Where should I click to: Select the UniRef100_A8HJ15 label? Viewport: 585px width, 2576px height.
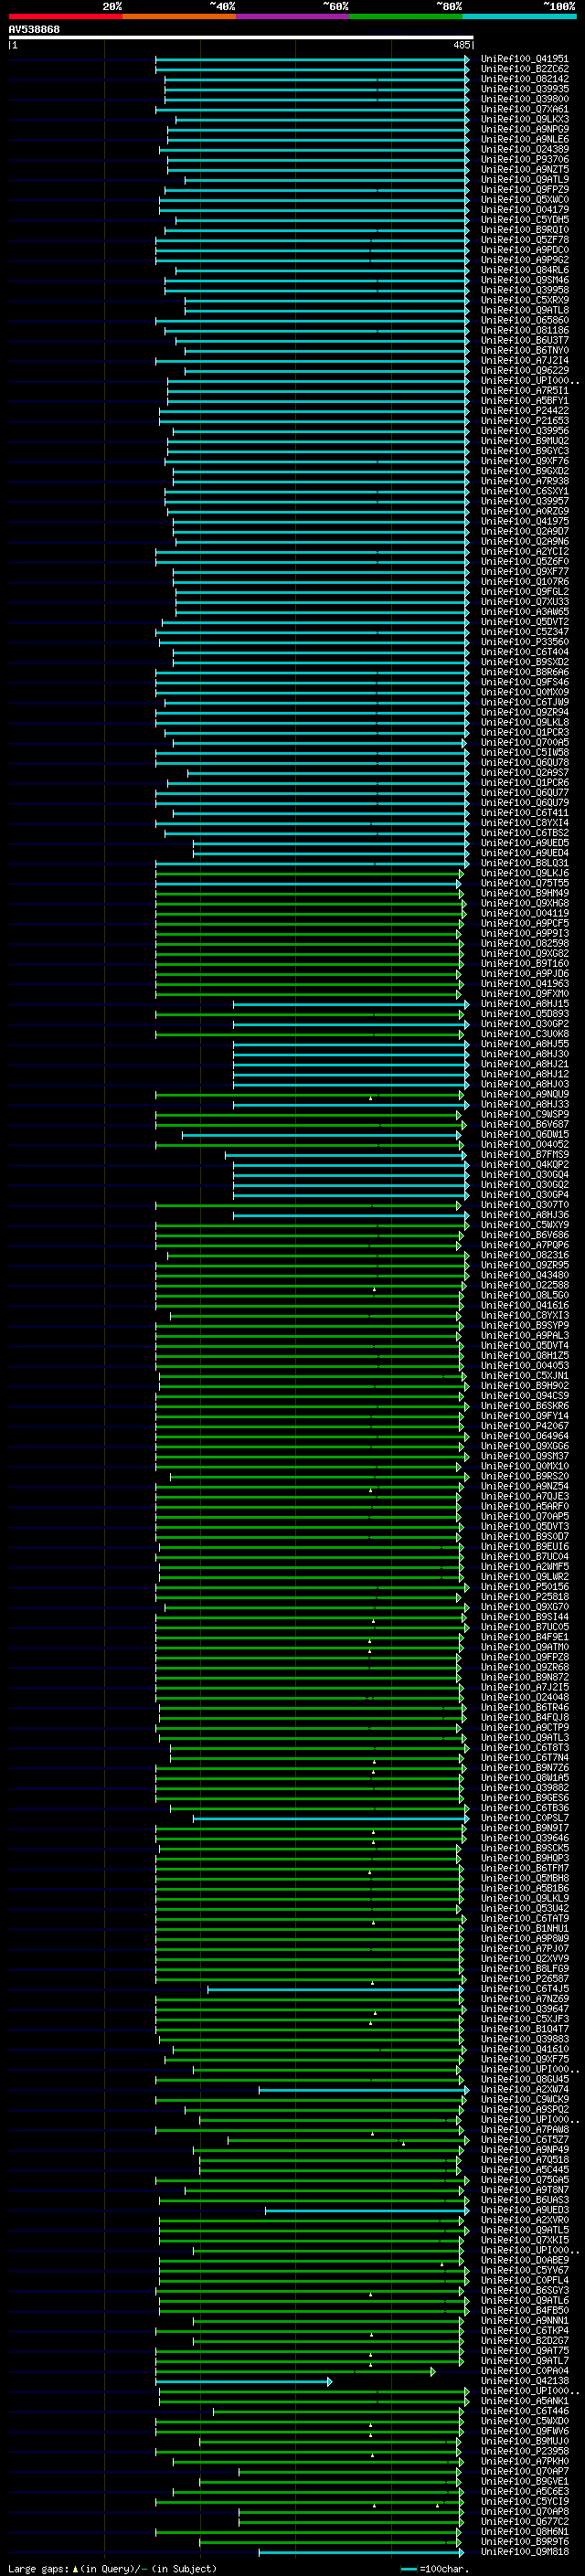coord(524,1003)
